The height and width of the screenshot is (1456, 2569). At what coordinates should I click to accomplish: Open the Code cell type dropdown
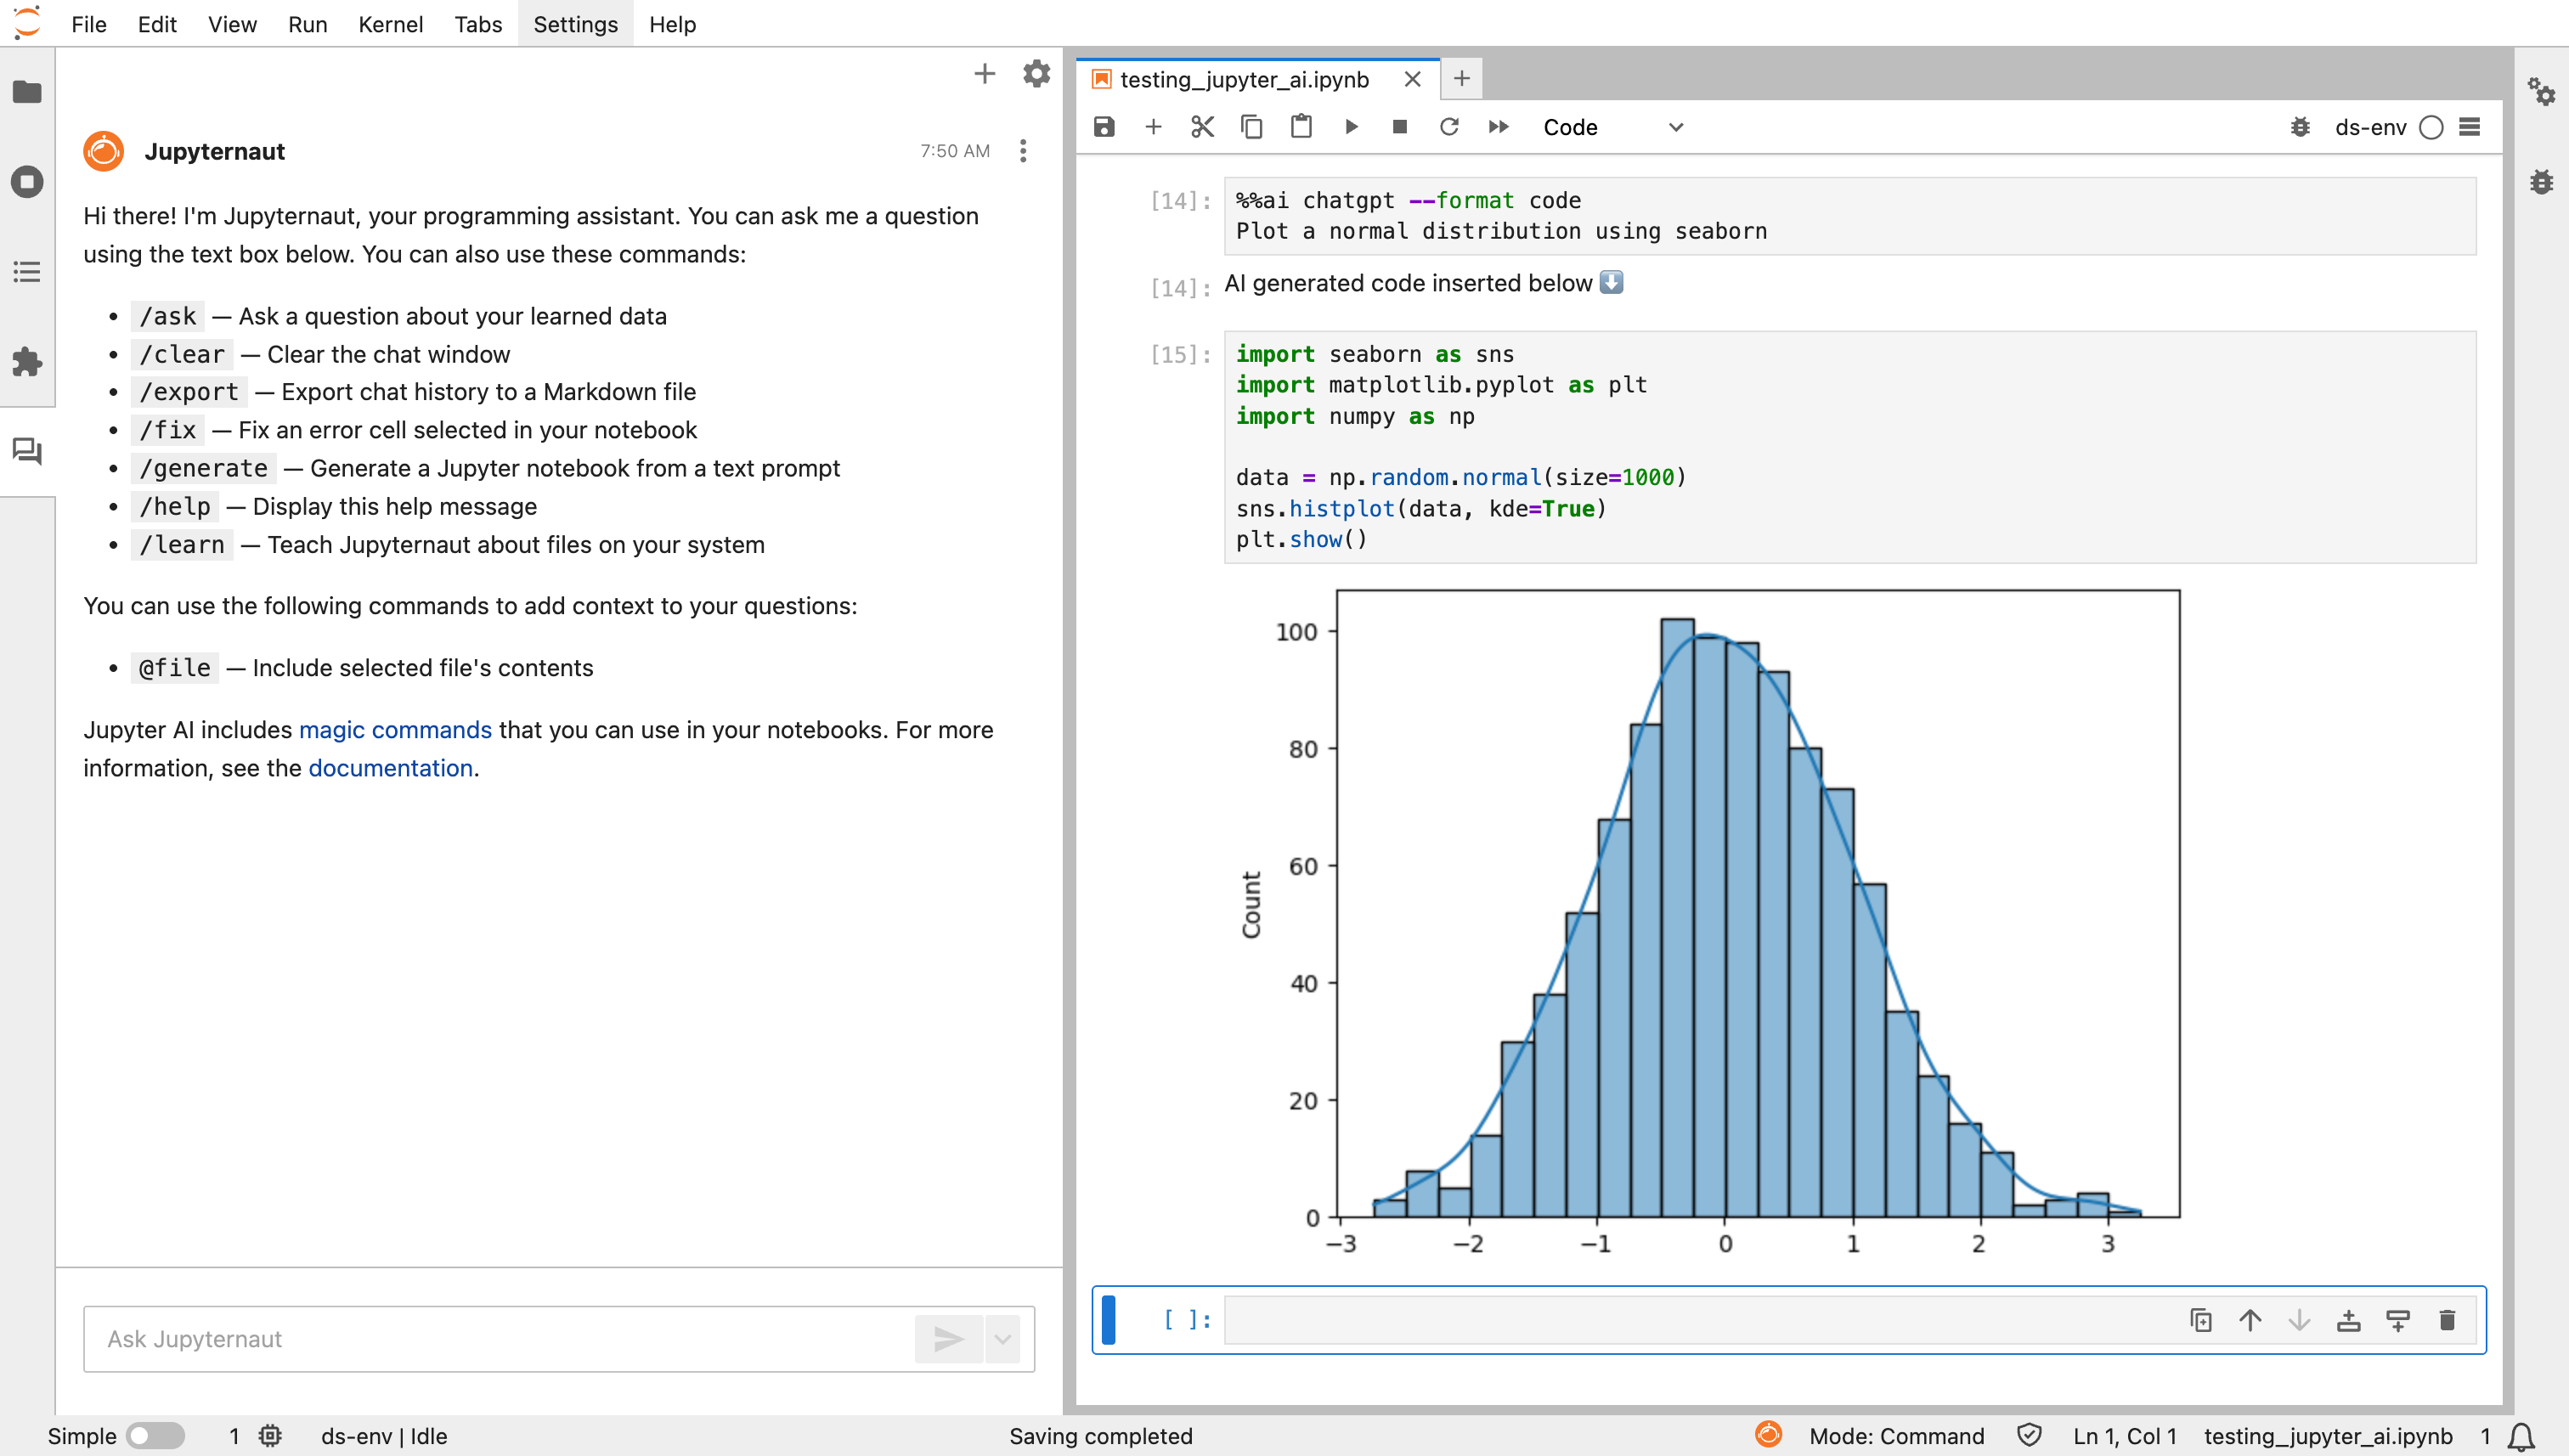point(1613,127)
